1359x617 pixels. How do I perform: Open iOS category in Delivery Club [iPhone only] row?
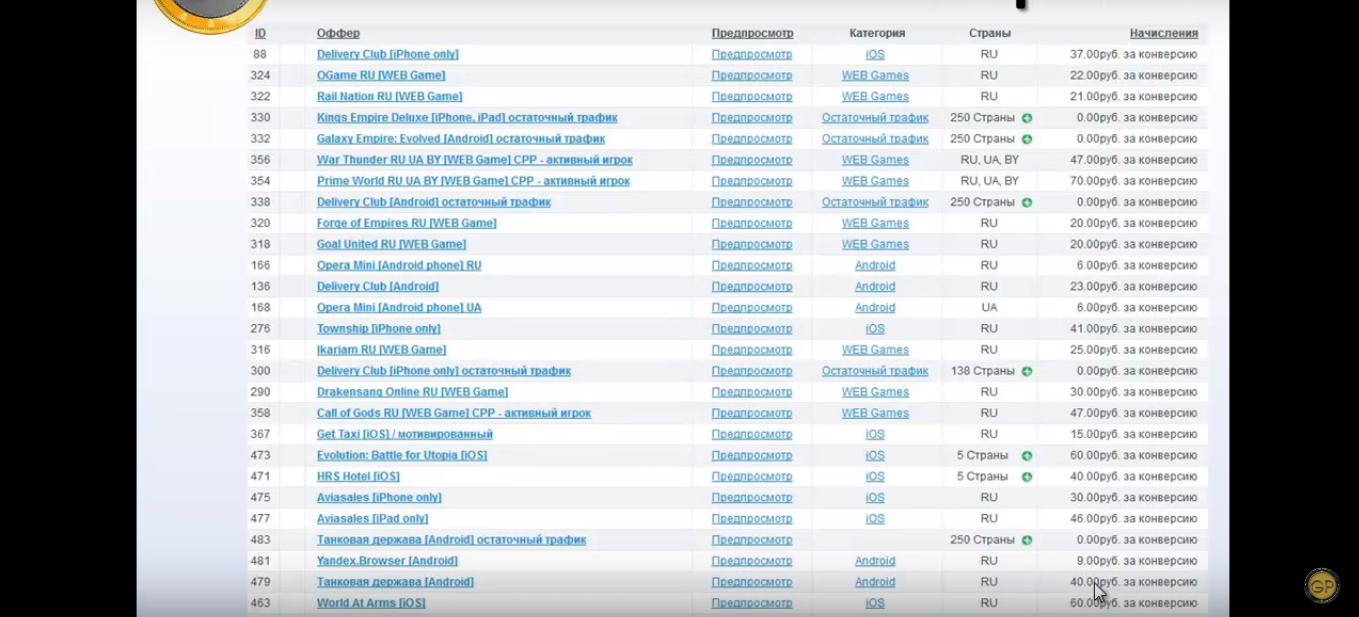875,54
